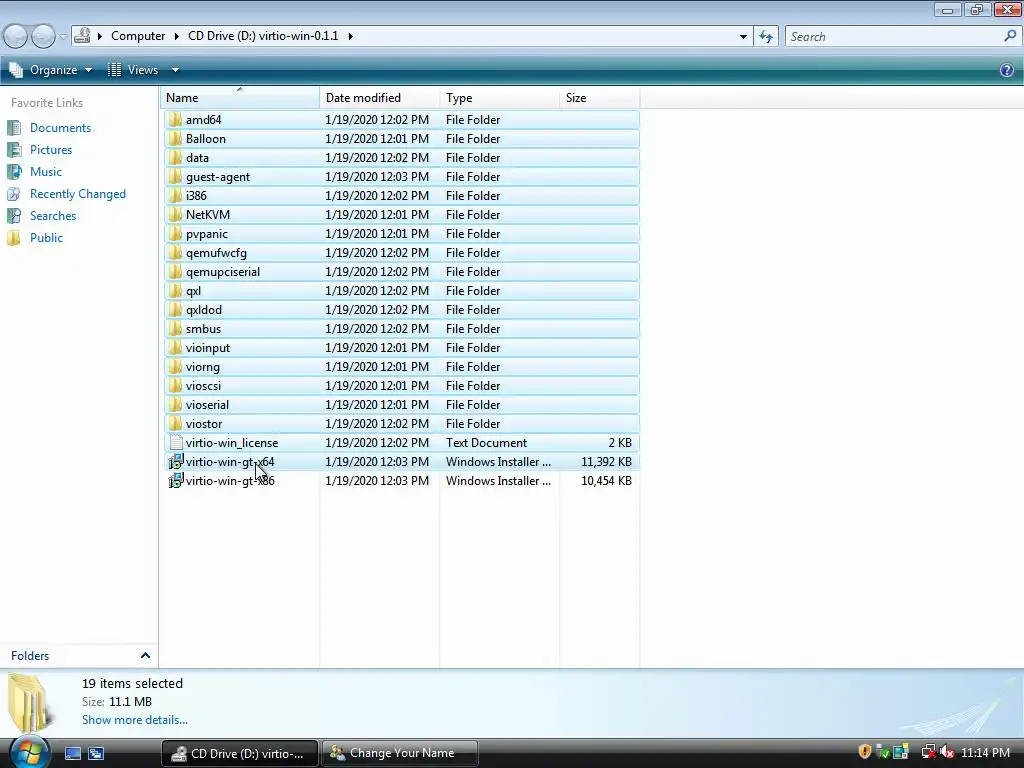Open Searches in Favorite Links

tap(53, 216)
